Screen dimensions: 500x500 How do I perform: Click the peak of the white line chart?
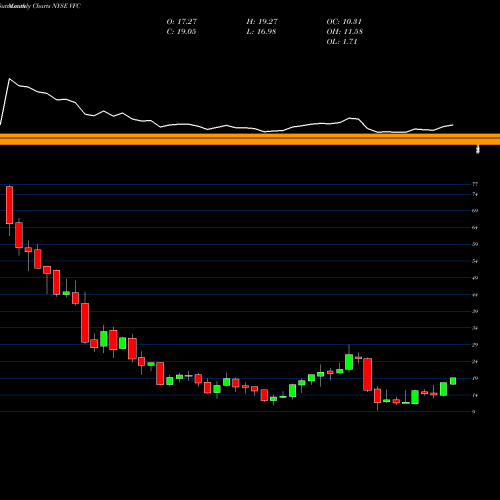[x=9, y=79]
